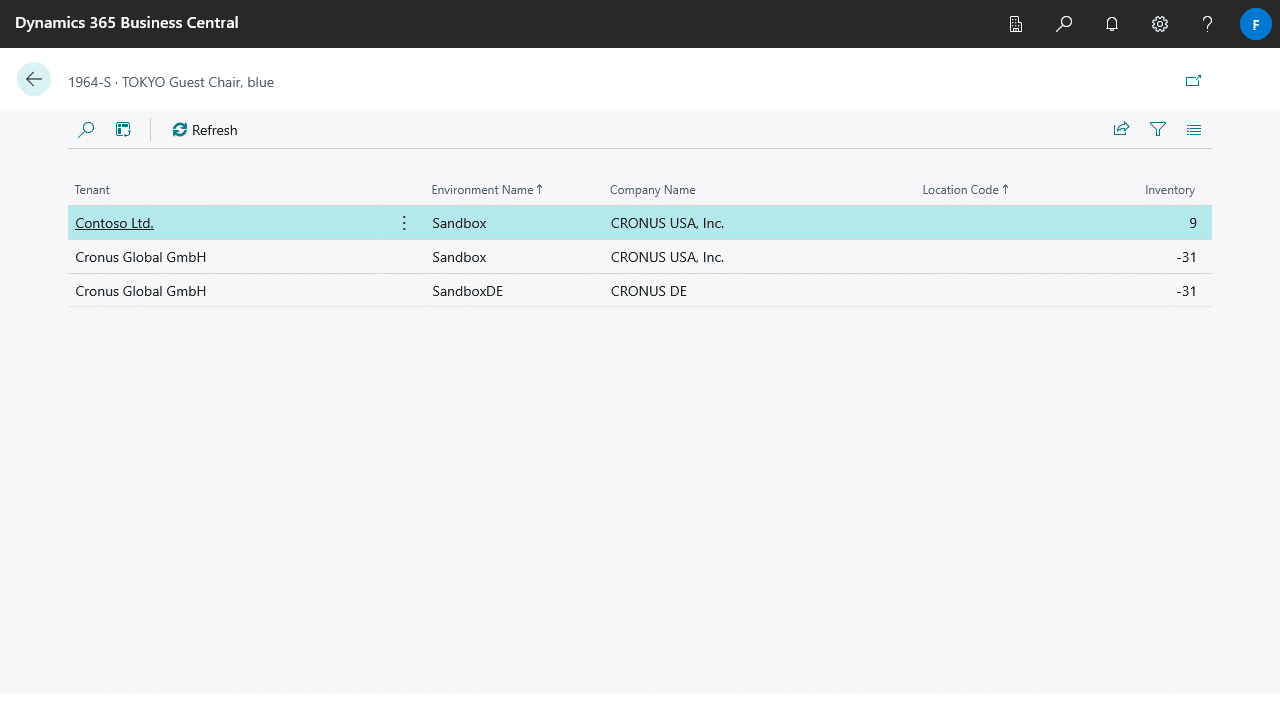1280x720 pixels.
Task: View notifications via the bell icon
Action: [x=1111, y=24]
